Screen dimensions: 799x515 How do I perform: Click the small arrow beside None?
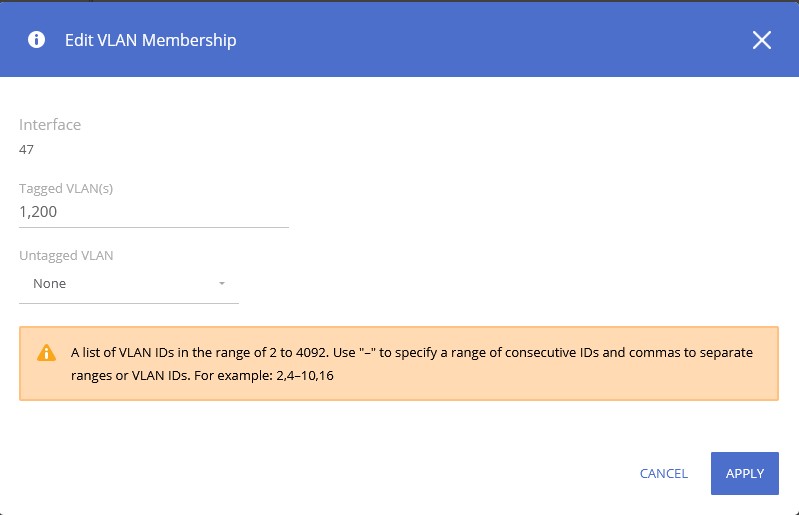[x=222, y=284]
